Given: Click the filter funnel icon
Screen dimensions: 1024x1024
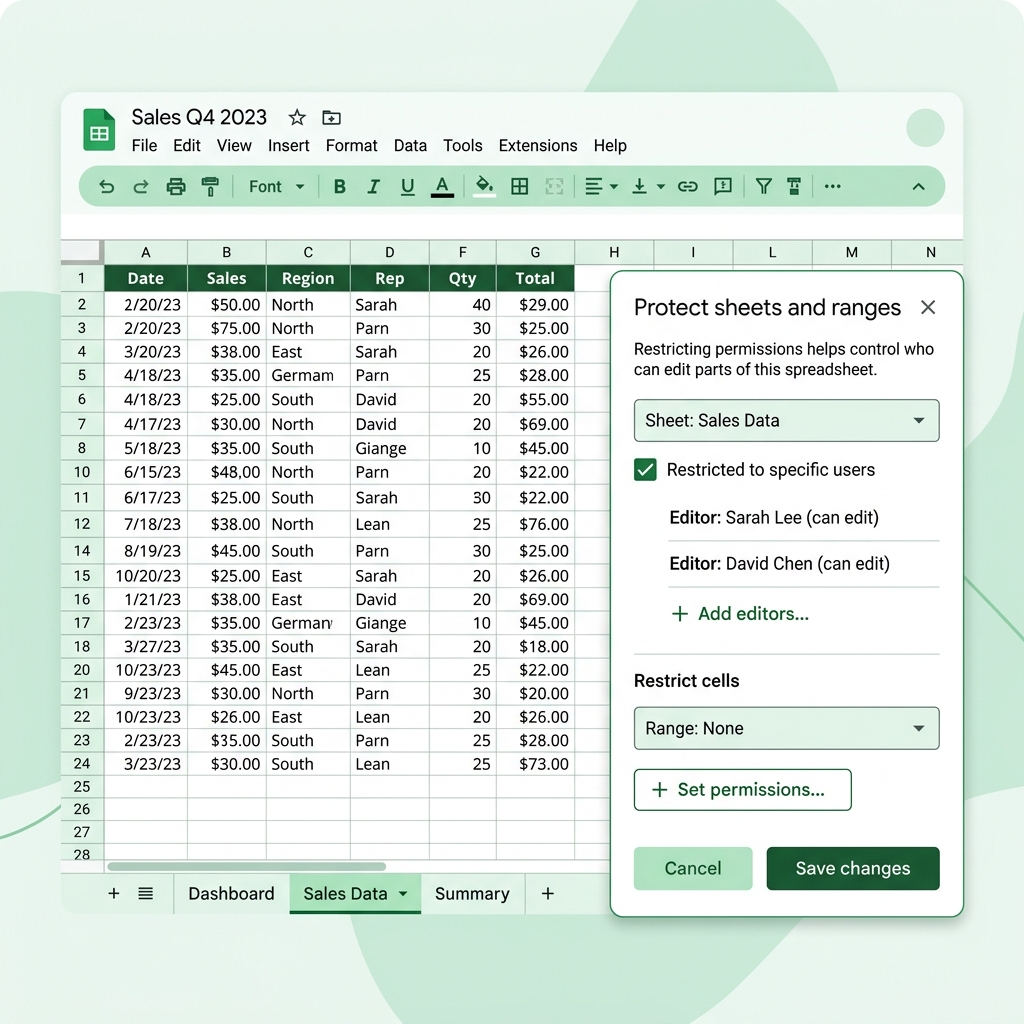Looking at the screenshot, I should pos(763,187).
